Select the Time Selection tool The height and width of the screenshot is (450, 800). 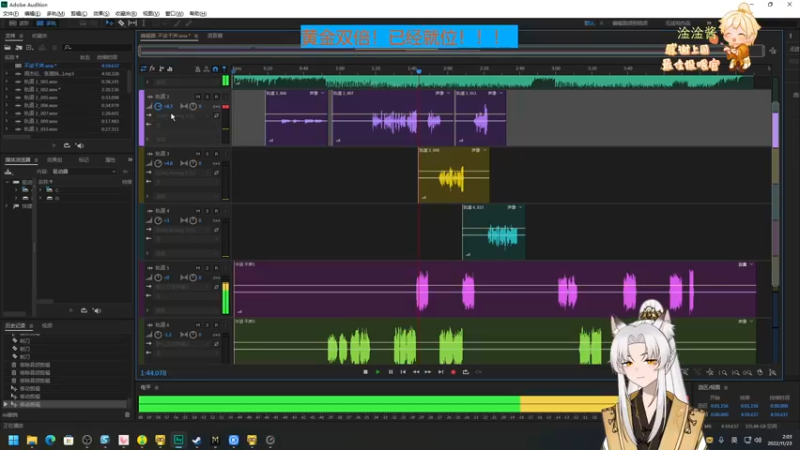(x=143, y=23)
